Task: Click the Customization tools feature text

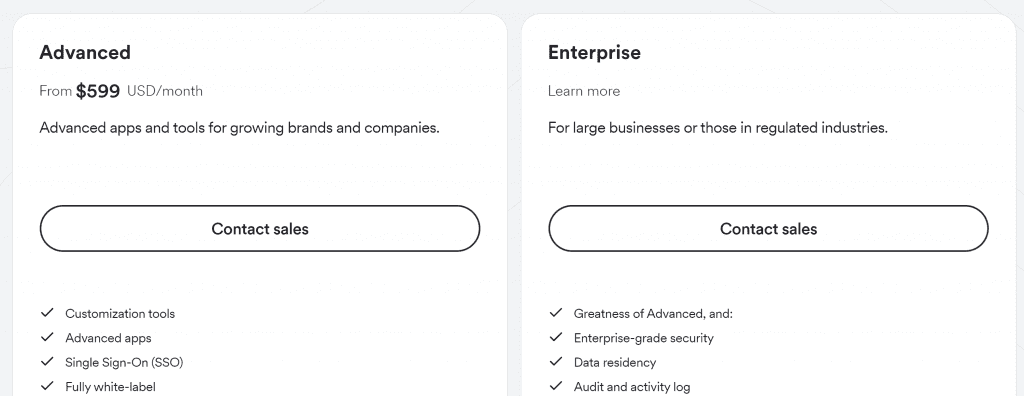Action: (x=120, y=314)
